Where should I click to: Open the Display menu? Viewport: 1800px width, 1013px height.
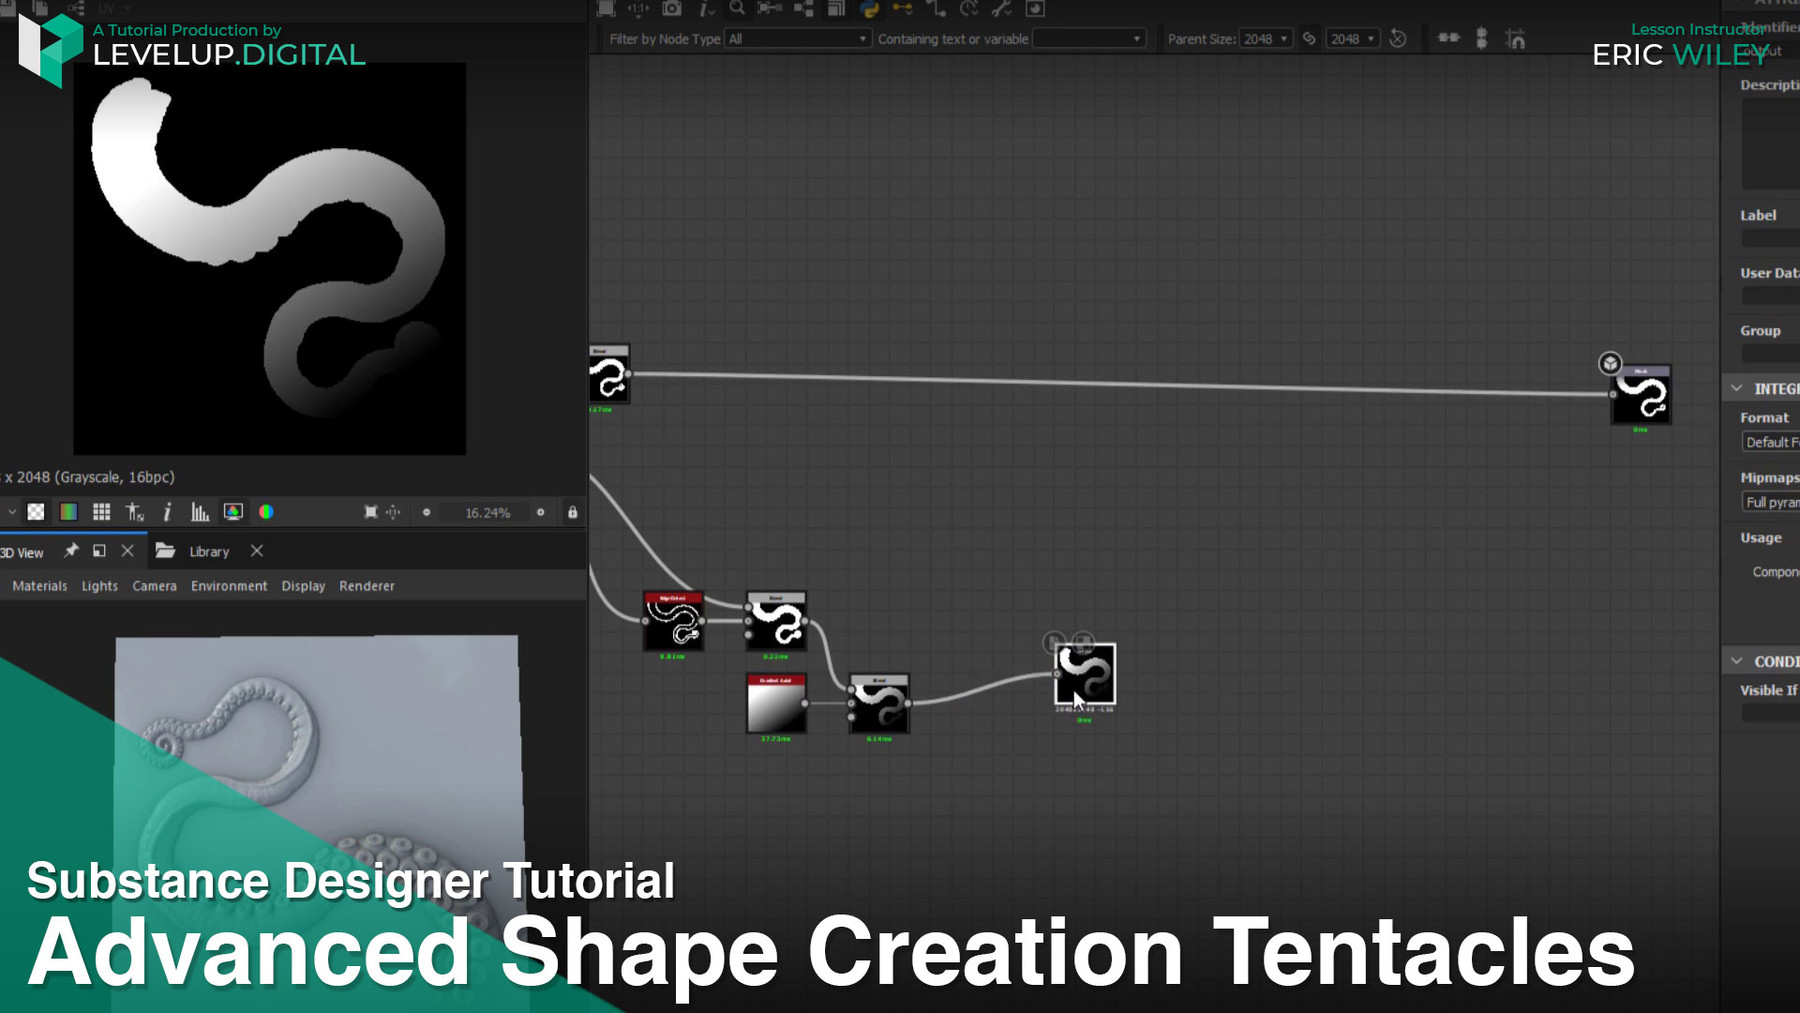304,586
